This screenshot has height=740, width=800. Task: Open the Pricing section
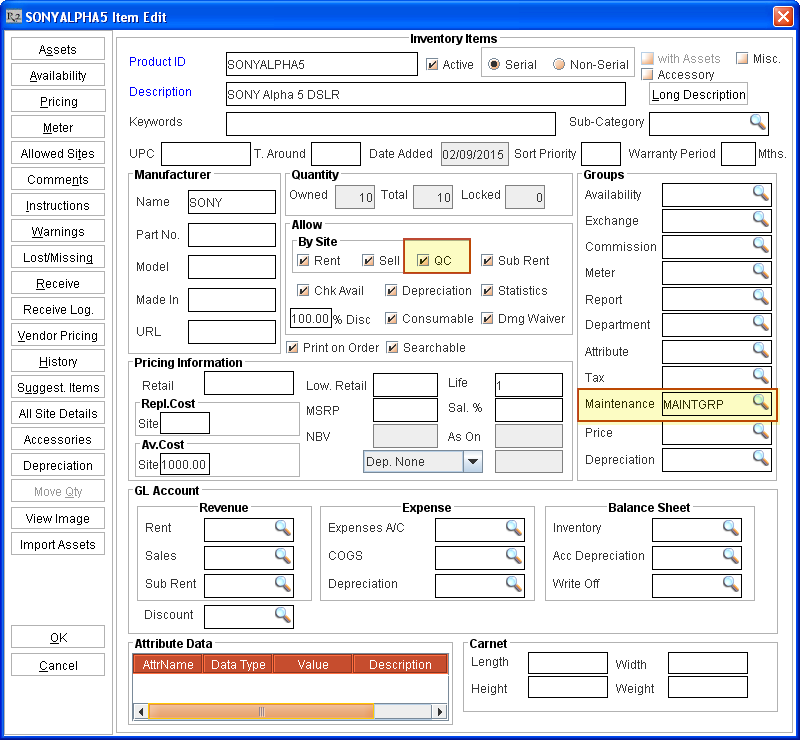(x=58, y=102)
